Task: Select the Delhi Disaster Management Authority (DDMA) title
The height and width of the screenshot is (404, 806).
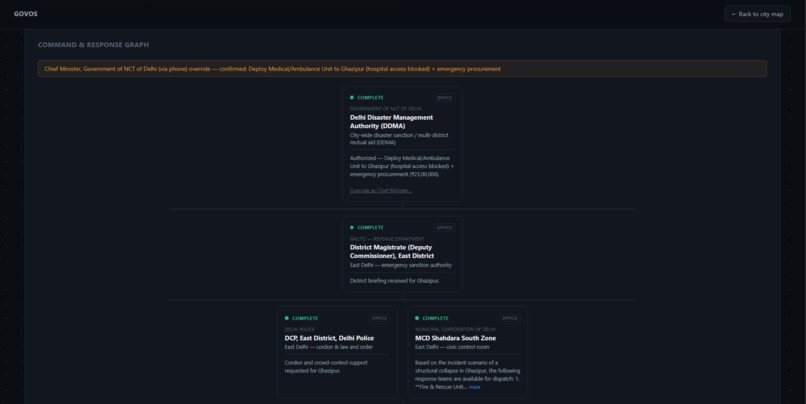Action: tap(392, 122)
